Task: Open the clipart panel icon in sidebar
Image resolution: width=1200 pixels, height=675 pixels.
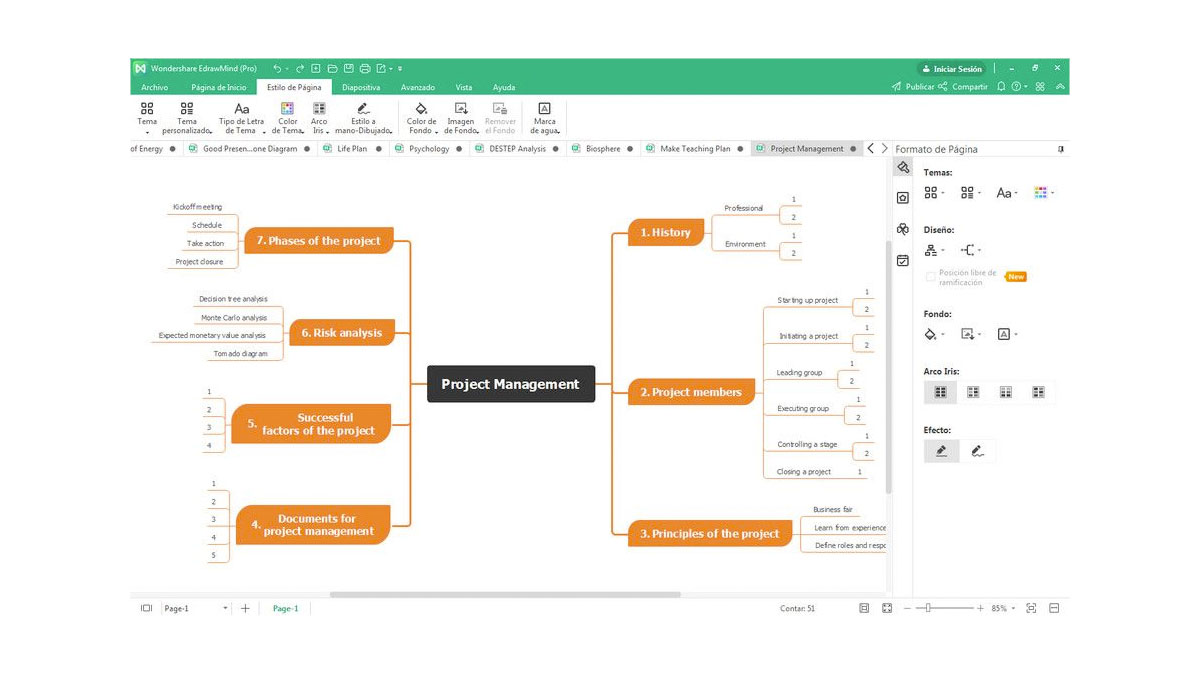Action: click(903, 229)
